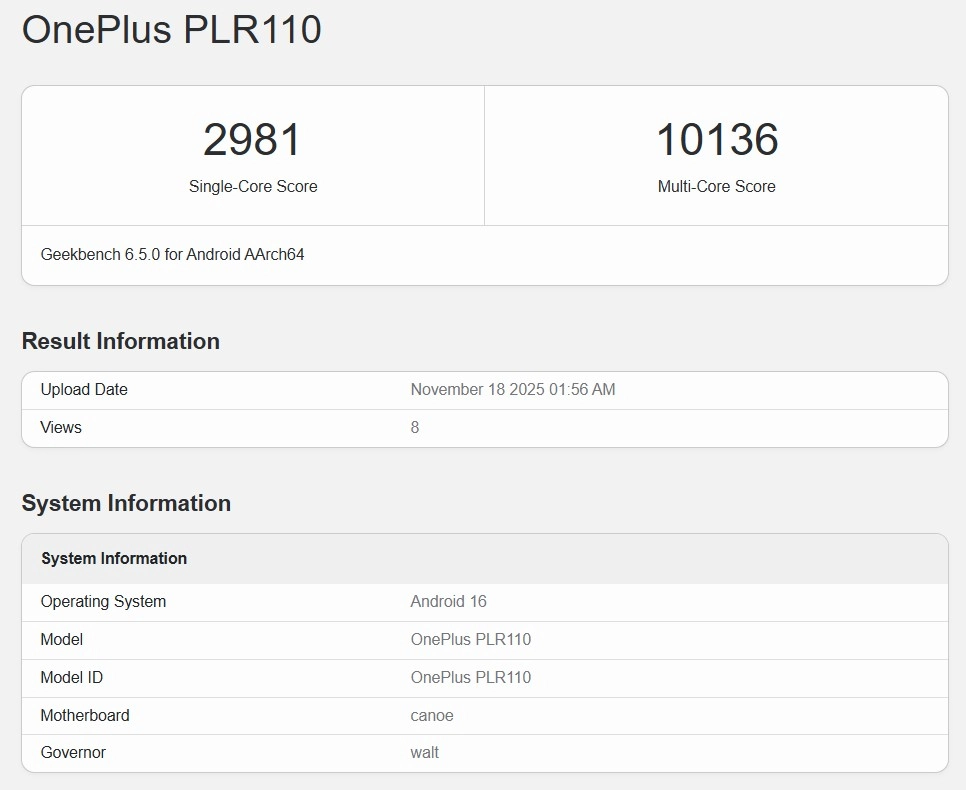The height and width of the screenshot is (790, 966).
Task: Click the Multi-Core Score label
Action: [716, 186]
